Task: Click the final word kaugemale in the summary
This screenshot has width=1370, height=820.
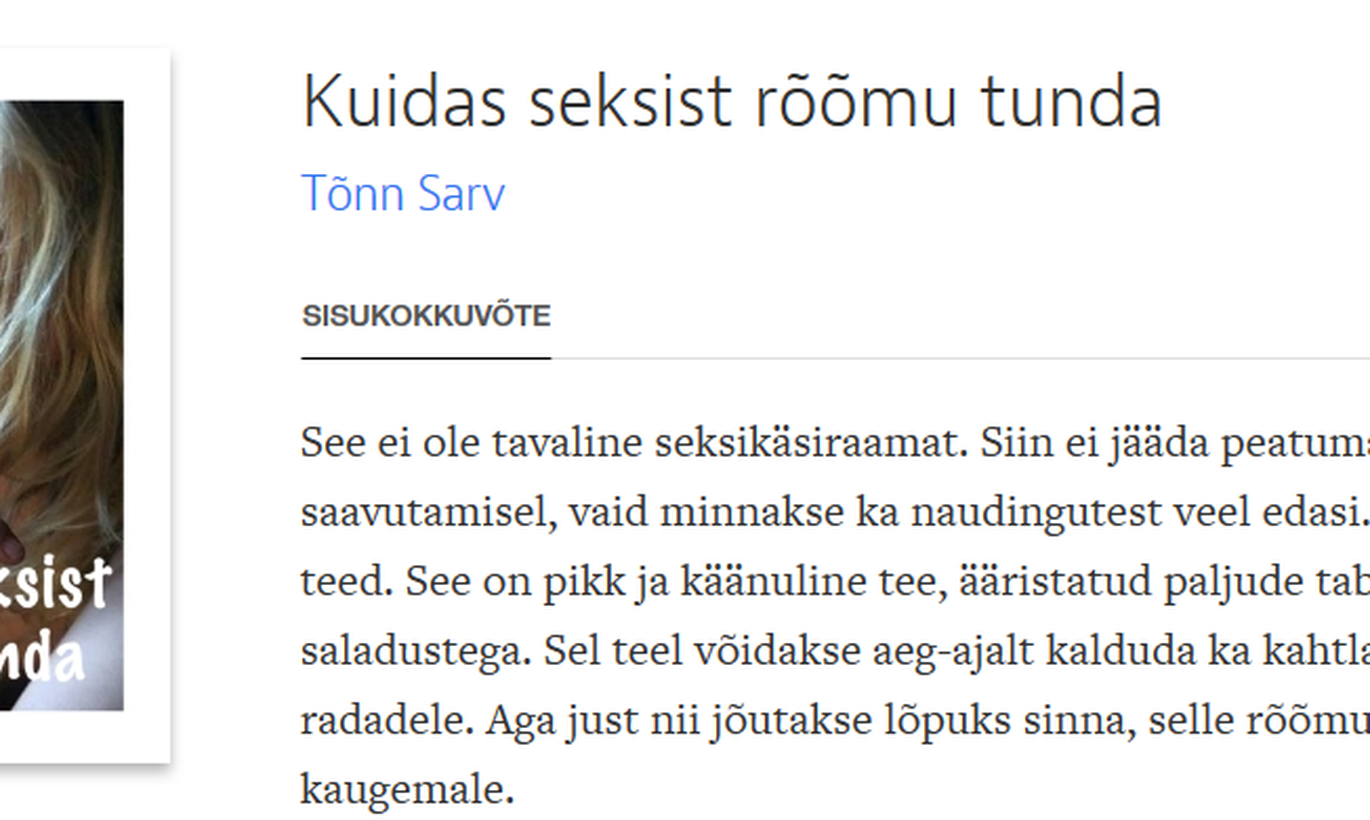Action: tap(407, 791)
